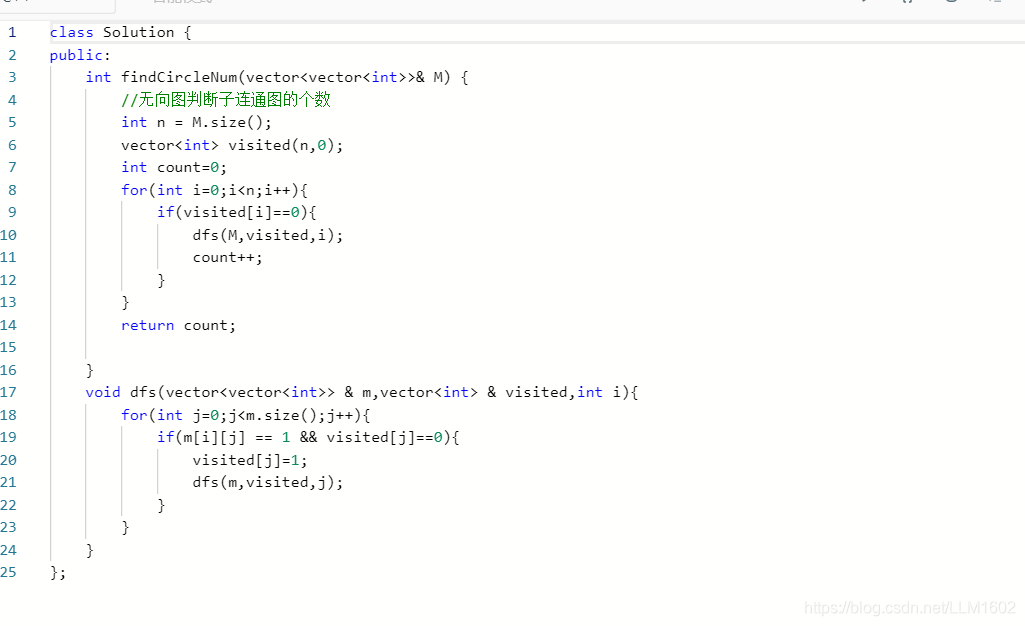Screen dimensions: 1025x626
Task: Click line number 15, the empty line
Action: [x=8, y=348]
